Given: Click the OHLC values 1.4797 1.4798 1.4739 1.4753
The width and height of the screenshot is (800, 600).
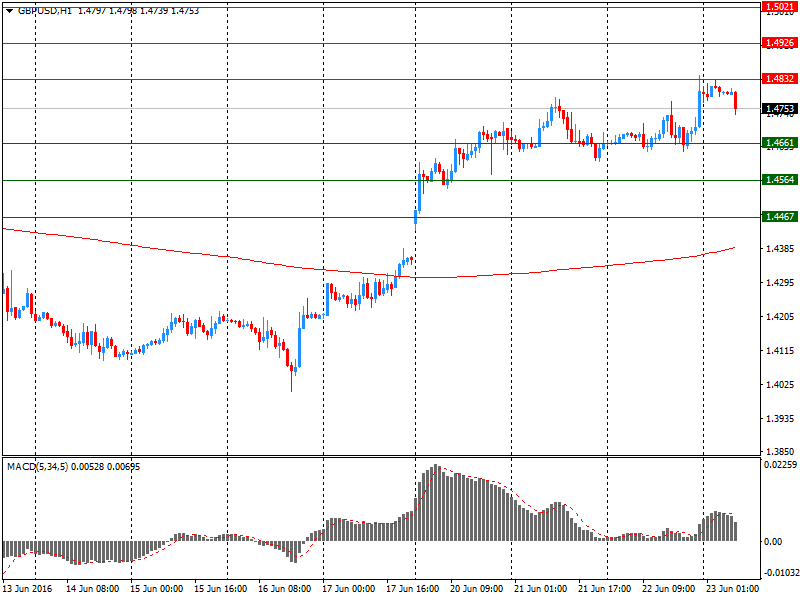Looking at the screenshot, I should click(x=139, y=11).
